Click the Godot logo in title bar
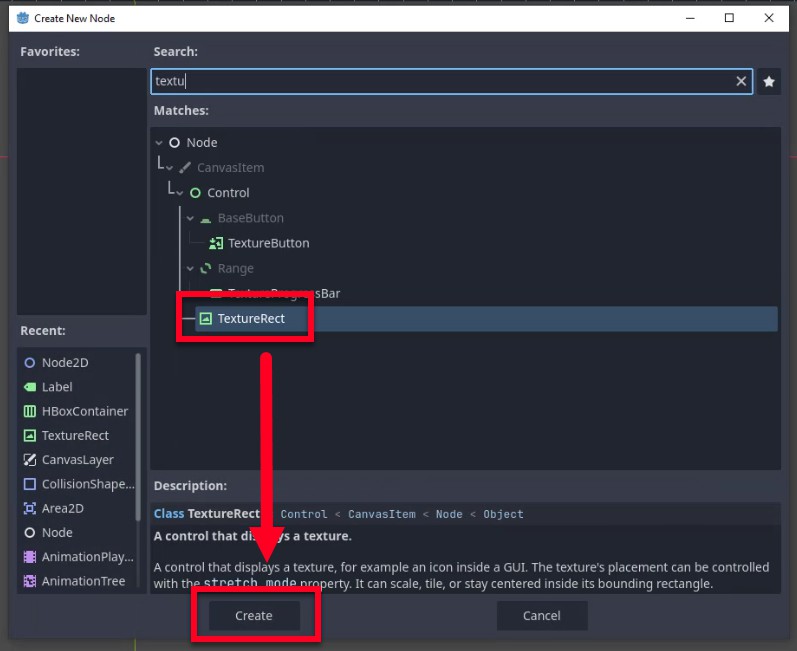This screenshot has height=651, width=797. click(x=23, y=18)
